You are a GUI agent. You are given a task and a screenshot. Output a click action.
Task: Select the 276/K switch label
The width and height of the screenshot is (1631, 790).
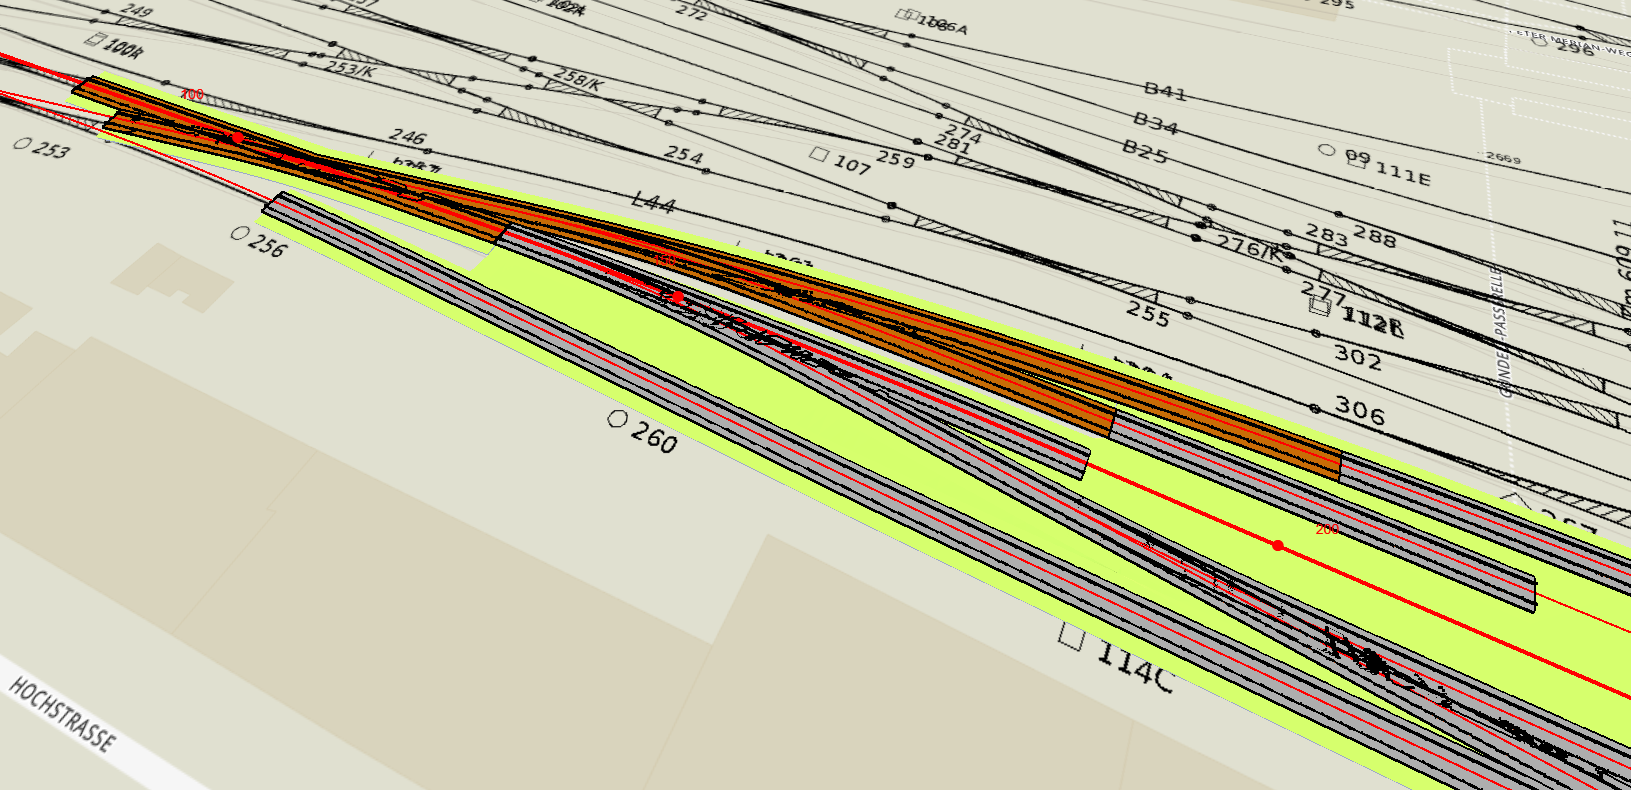pyautogui.click(x=1248, y=246)
